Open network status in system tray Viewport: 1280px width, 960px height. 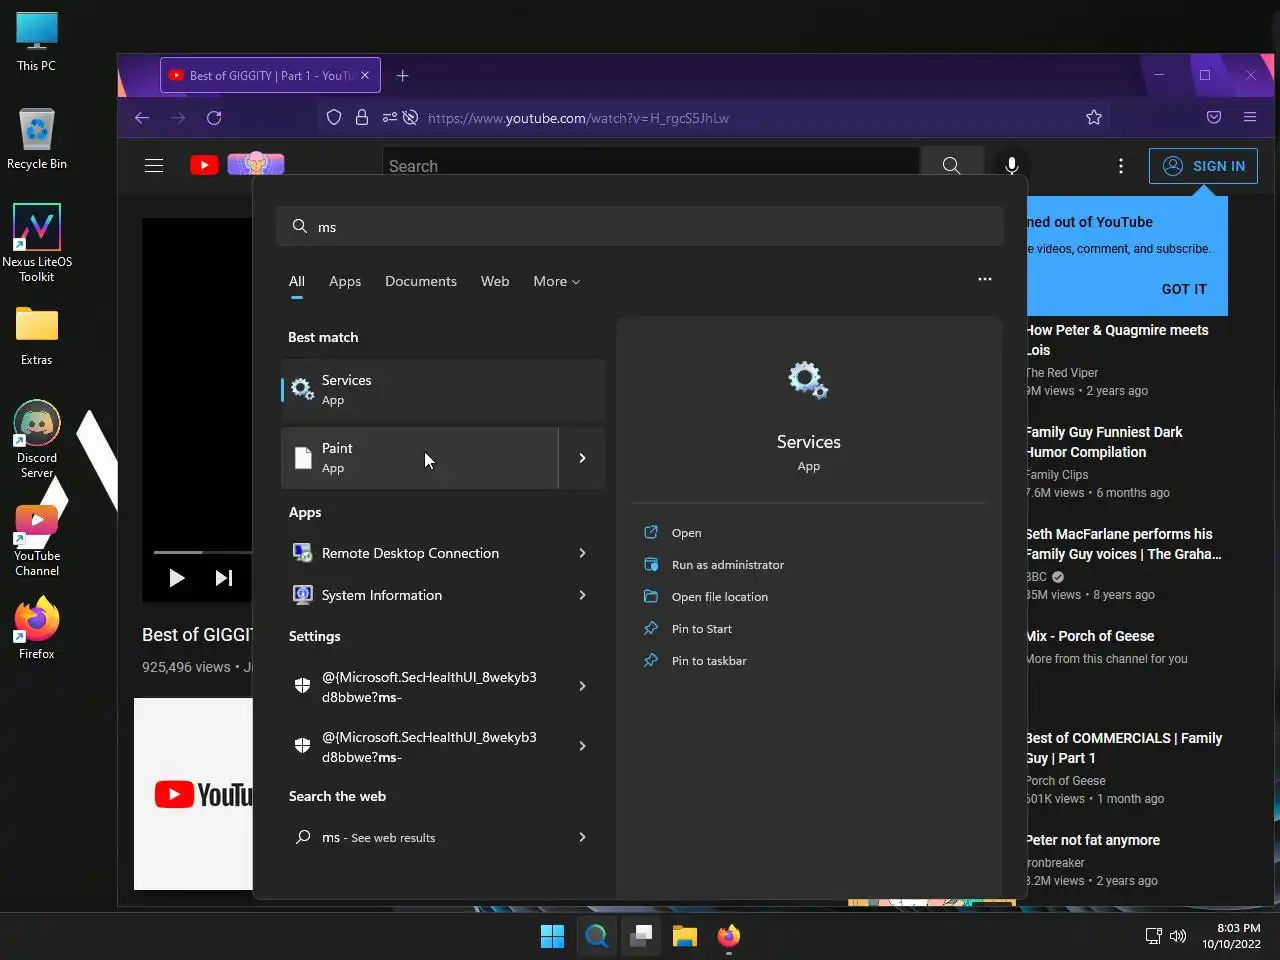tap(1153, 936)
